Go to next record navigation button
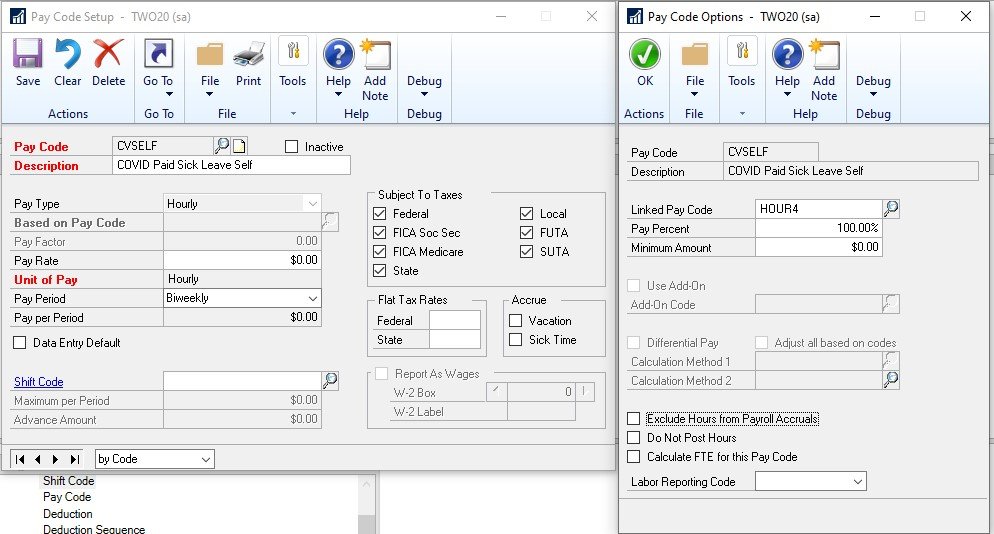 click(x=56, y=459)
